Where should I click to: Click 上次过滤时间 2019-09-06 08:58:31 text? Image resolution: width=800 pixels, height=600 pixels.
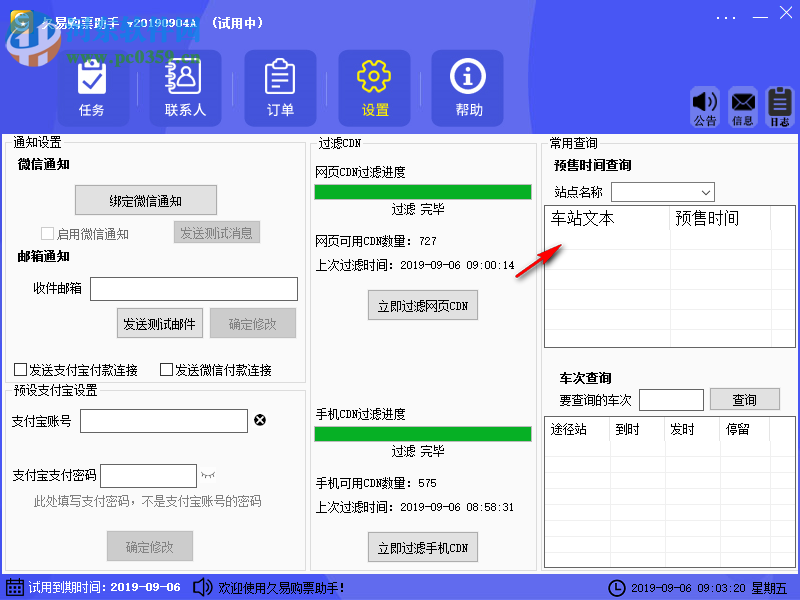click(415, 507)
